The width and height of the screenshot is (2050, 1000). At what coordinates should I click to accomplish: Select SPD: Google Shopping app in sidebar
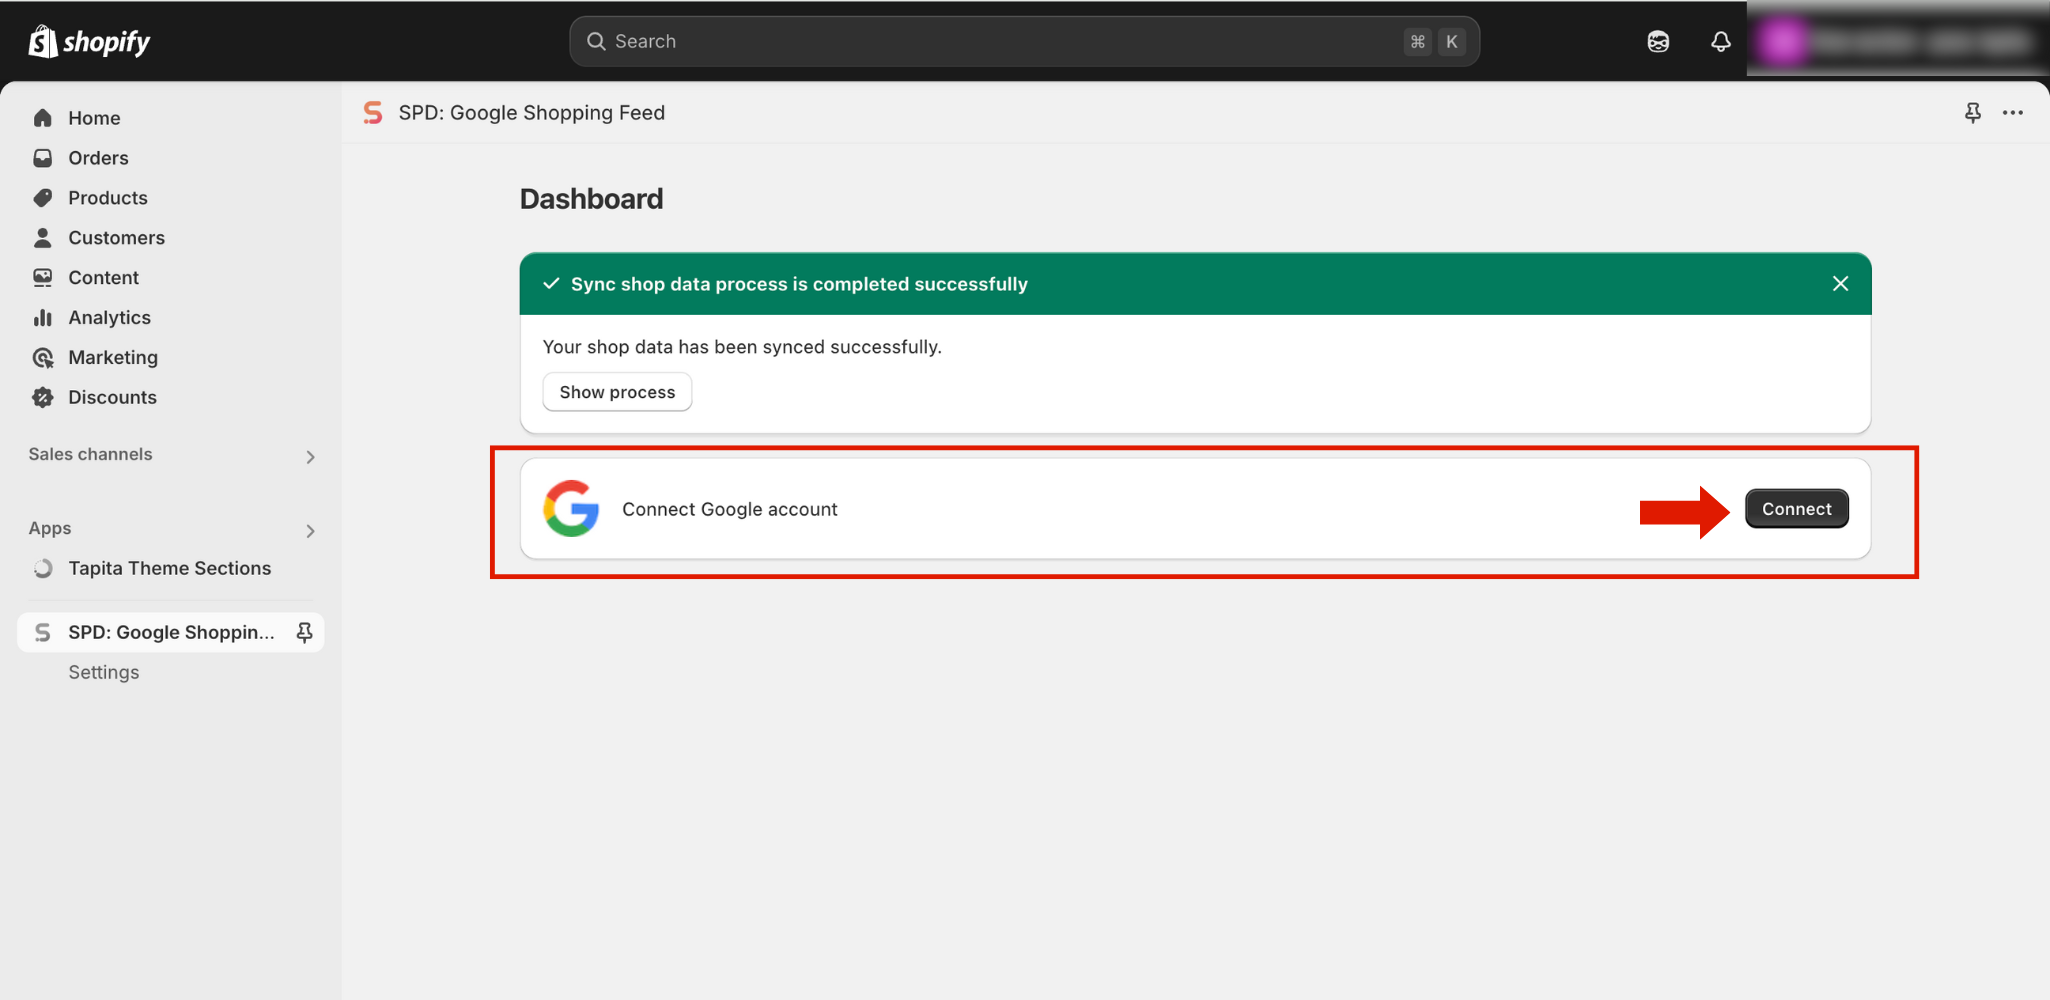pyautogui.click(x=171, y=632)
